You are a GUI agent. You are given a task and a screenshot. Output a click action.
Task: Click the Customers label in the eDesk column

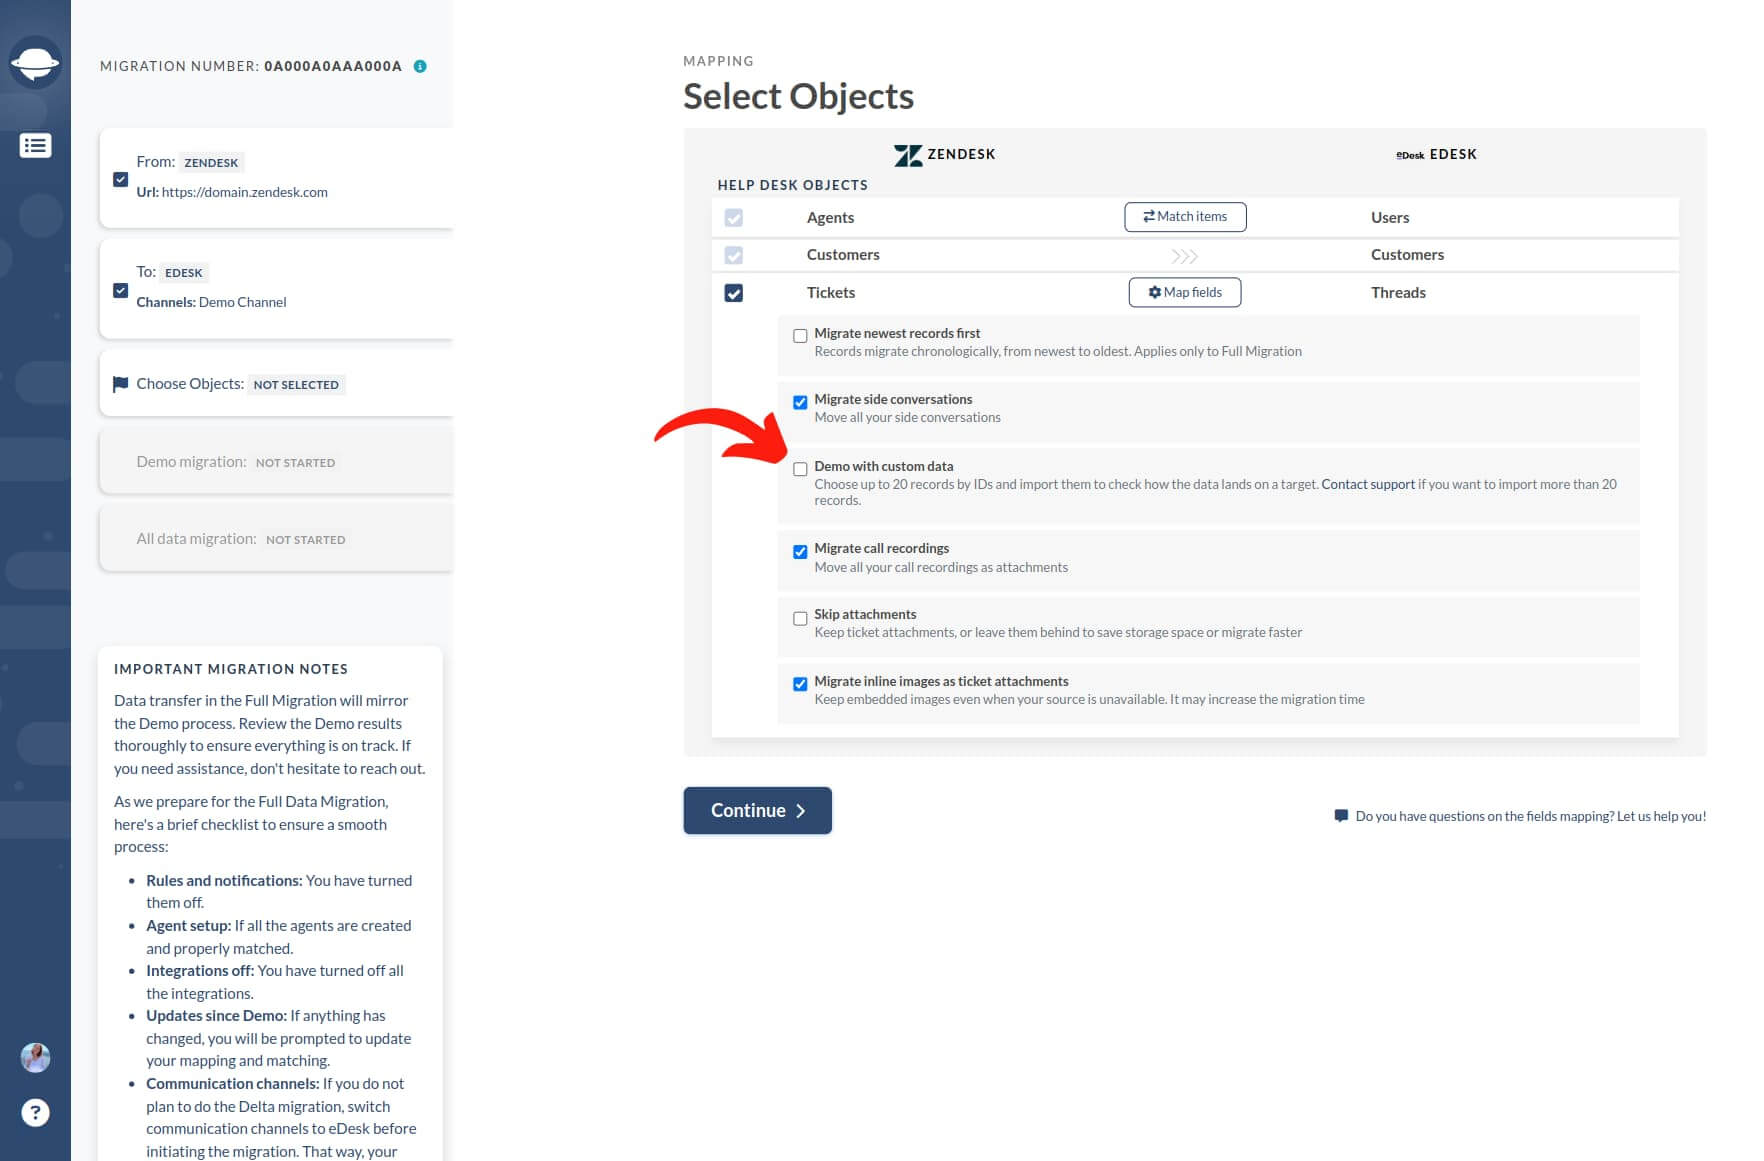point(1407,255)
